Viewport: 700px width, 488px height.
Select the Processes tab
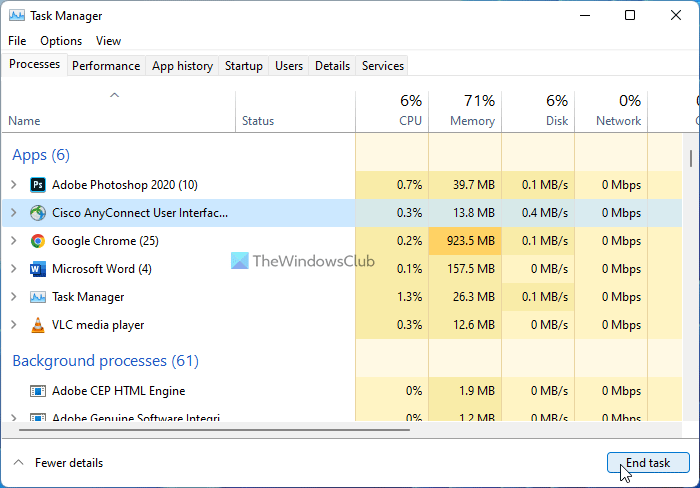coord(34,64)
